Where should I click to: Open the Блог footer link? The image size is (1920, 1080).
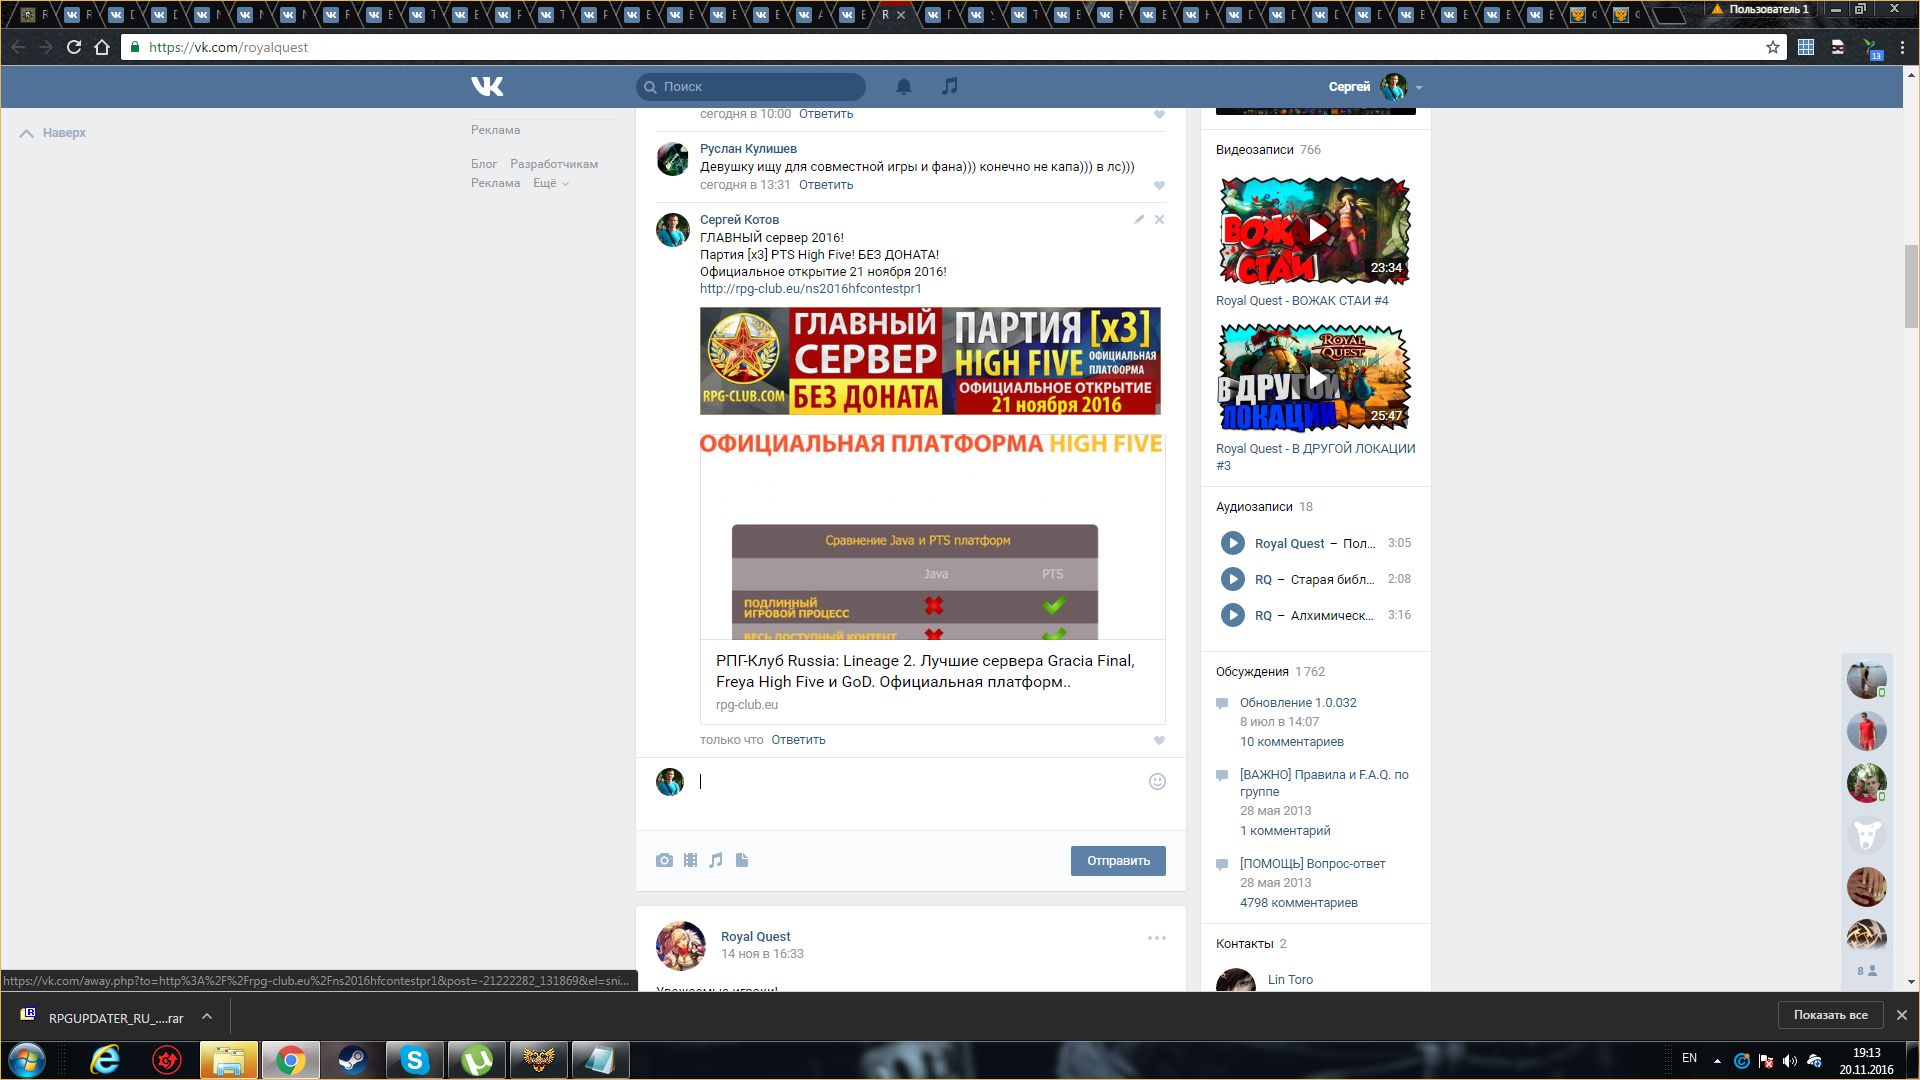coord(484,164)
